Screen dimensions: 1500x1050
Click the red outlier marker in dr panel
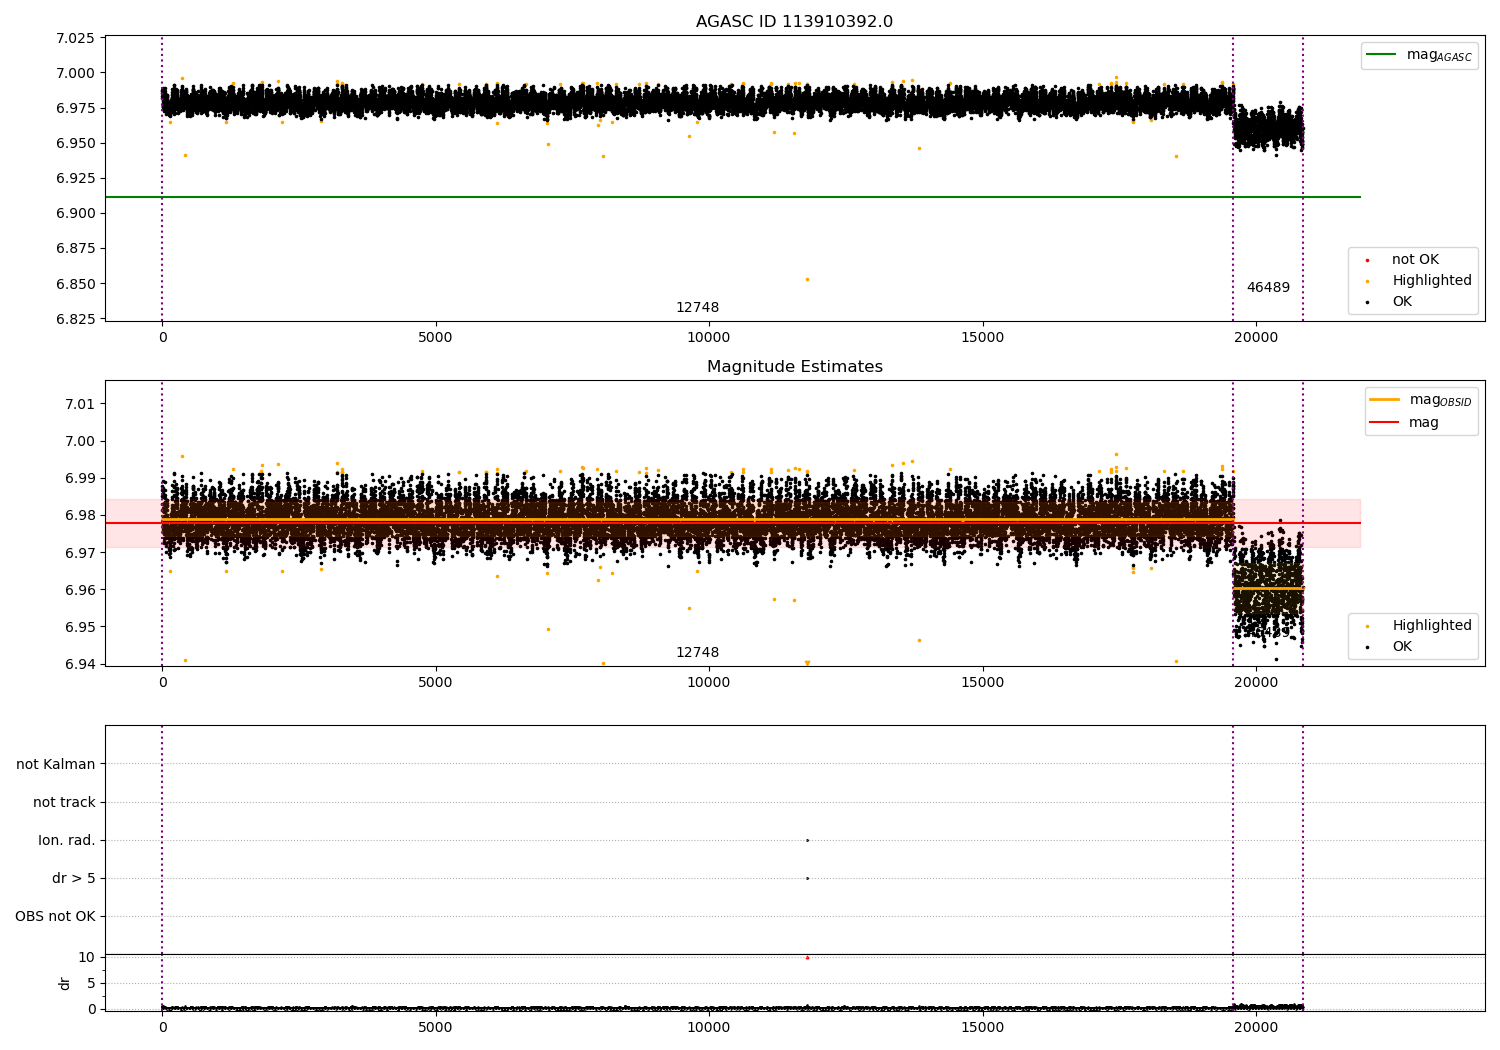807,958
